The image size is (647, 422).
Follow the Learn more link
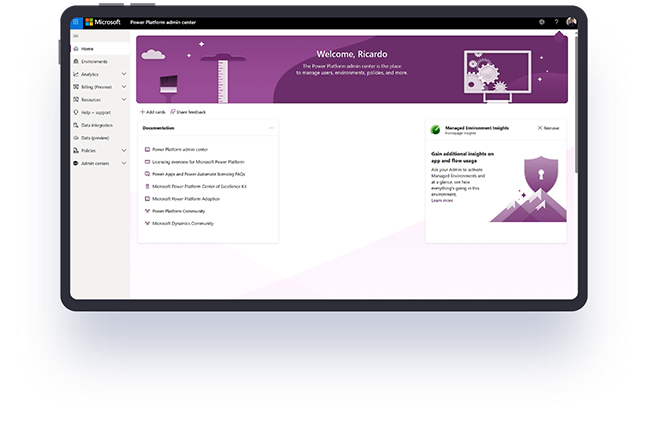pyautogui.click(x=442, y=200)
